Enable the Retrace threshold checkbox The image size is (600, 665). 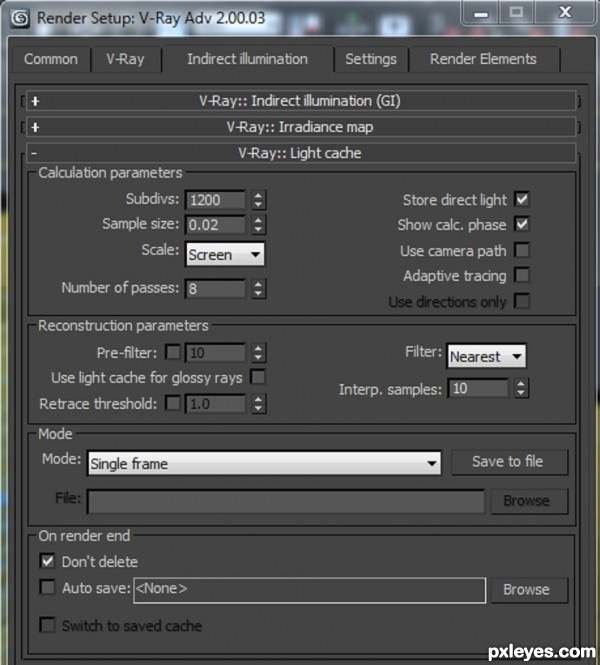pos(173,403)
